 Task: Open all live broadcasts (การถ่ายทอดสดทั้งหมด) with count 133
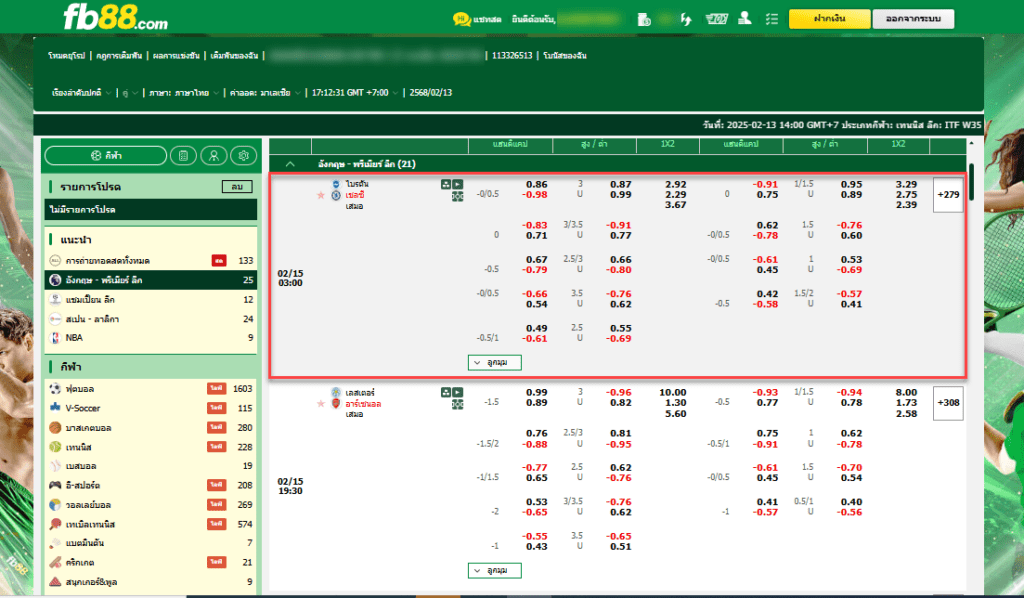tap(151, 260)
